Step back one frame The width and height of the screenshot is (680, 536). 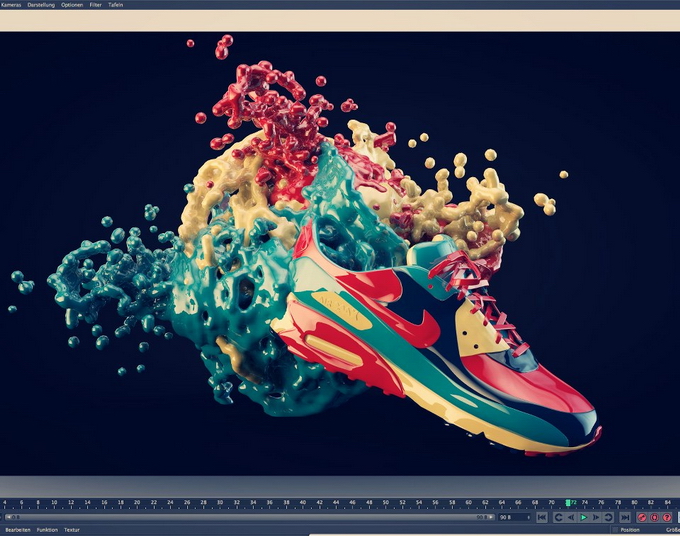pyautogui.click(x=571, y=517)
